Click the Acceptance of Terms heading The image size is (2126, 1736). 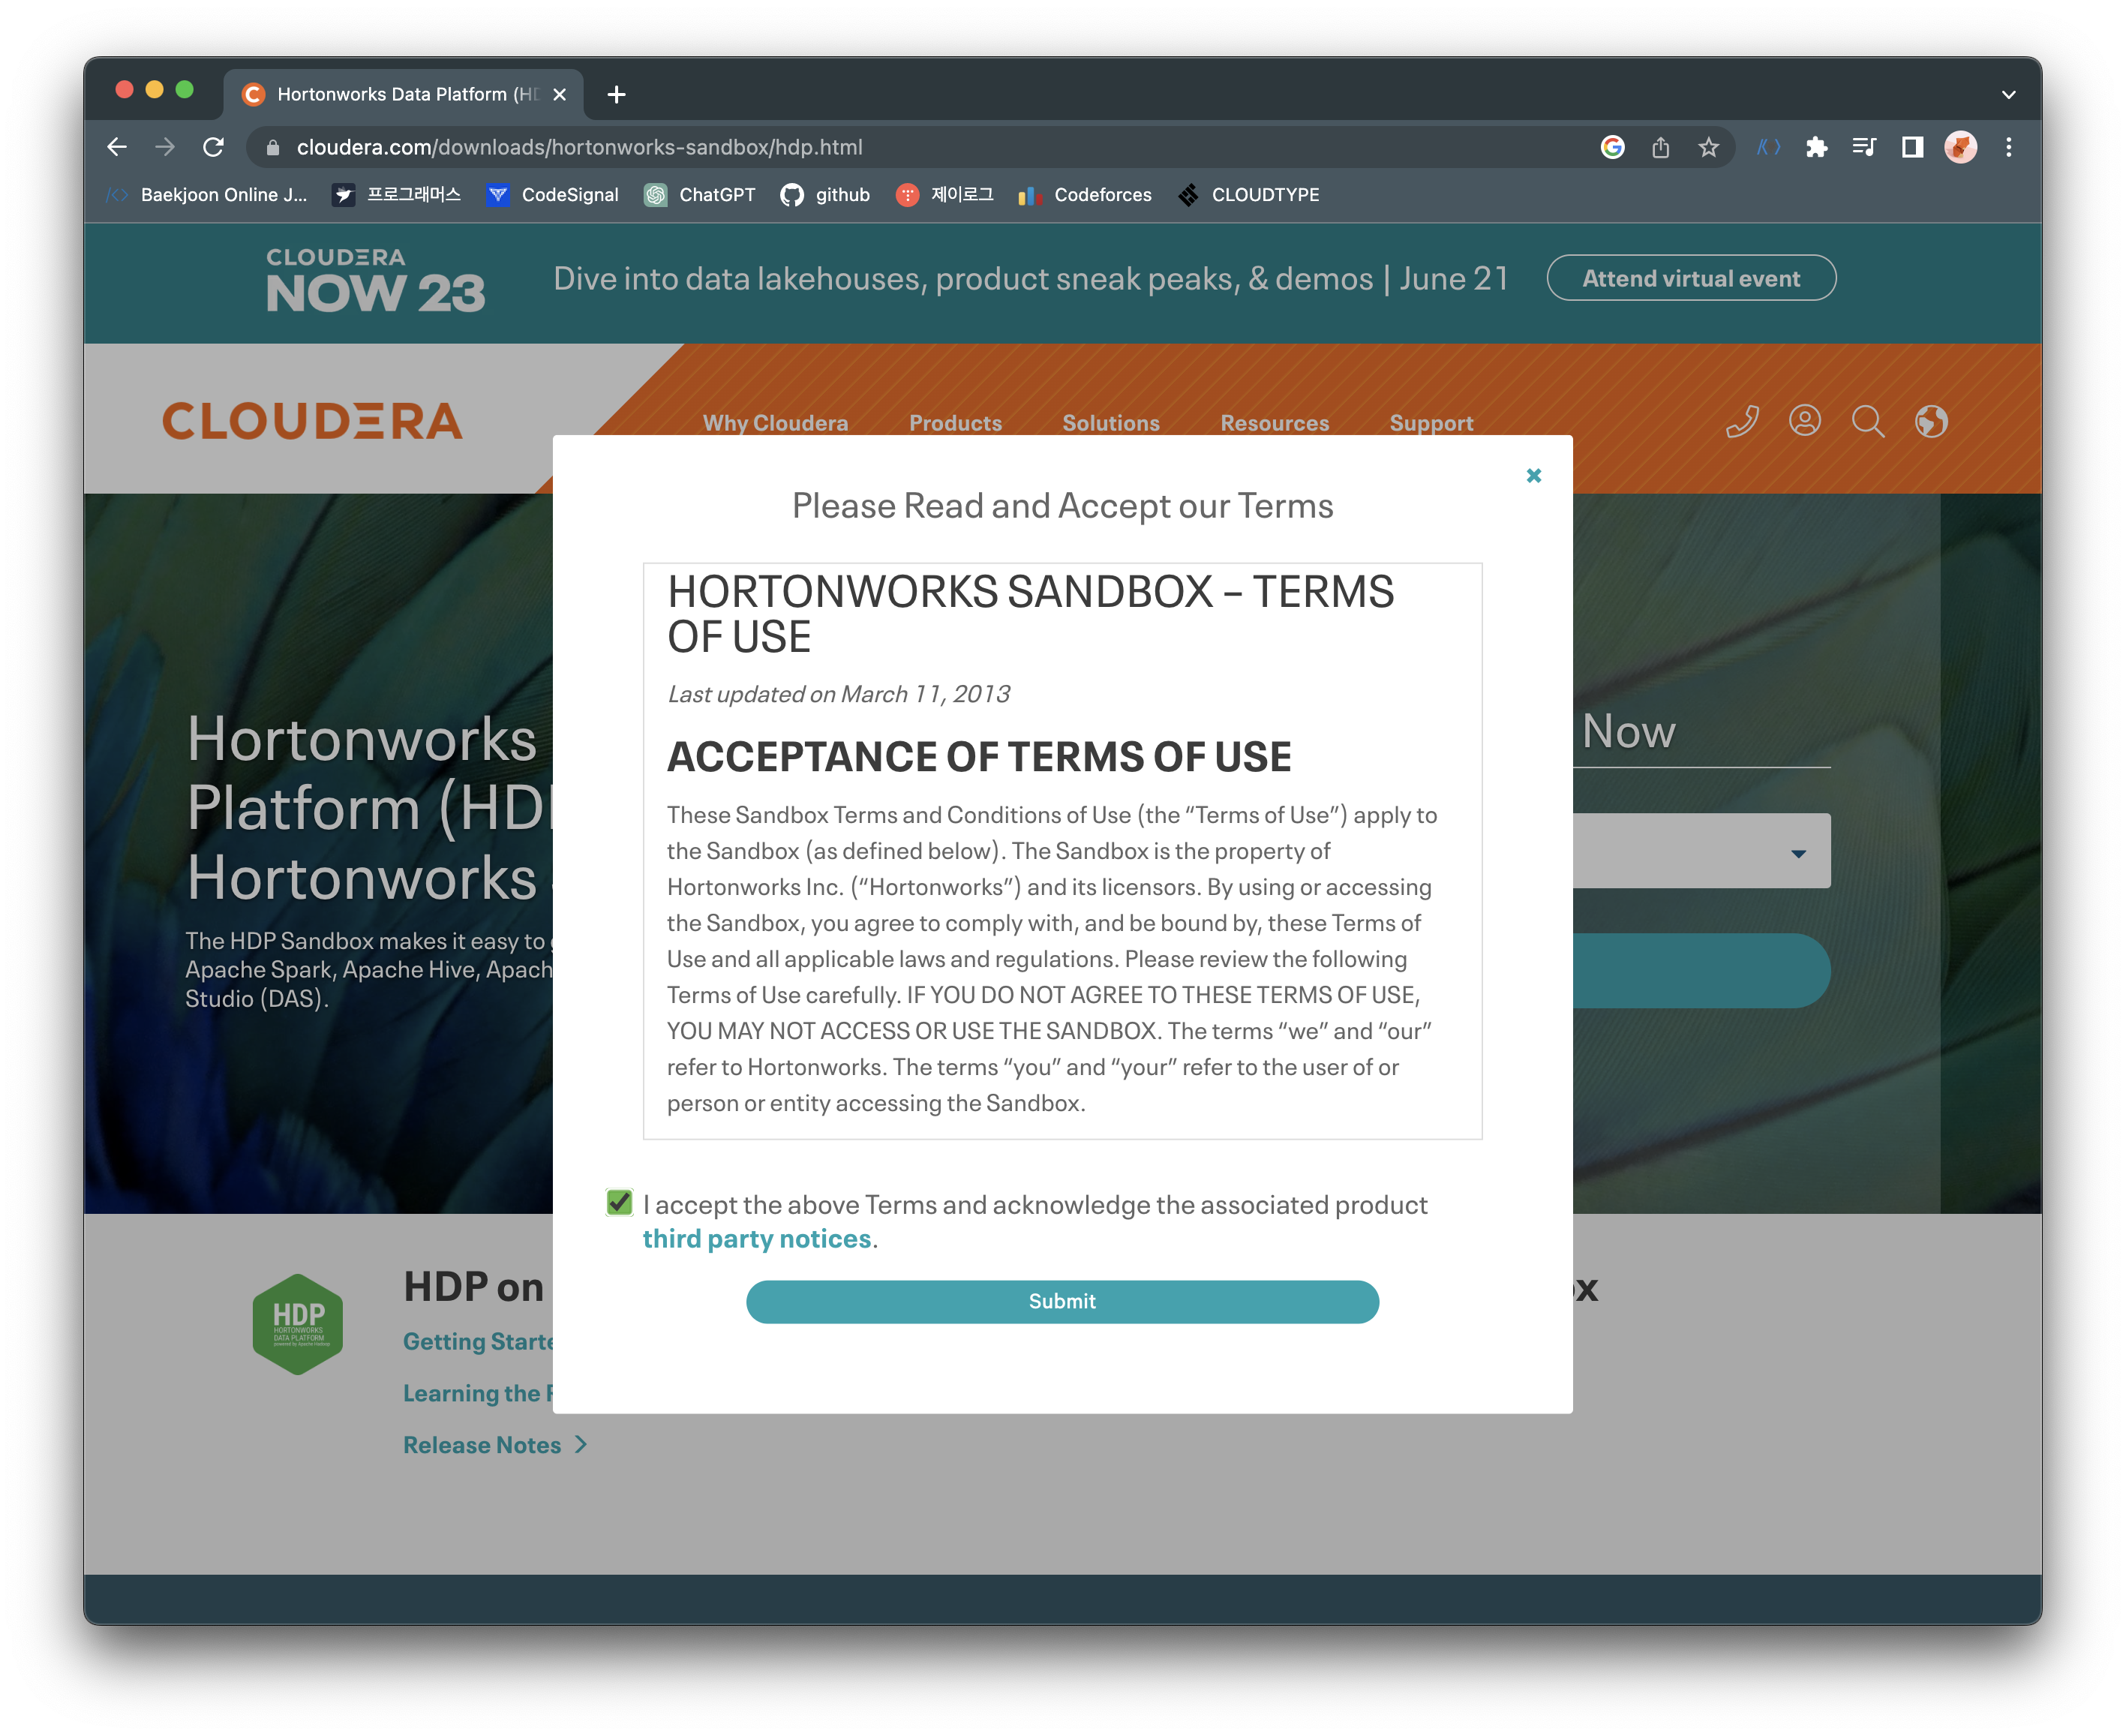click(979, 757)
